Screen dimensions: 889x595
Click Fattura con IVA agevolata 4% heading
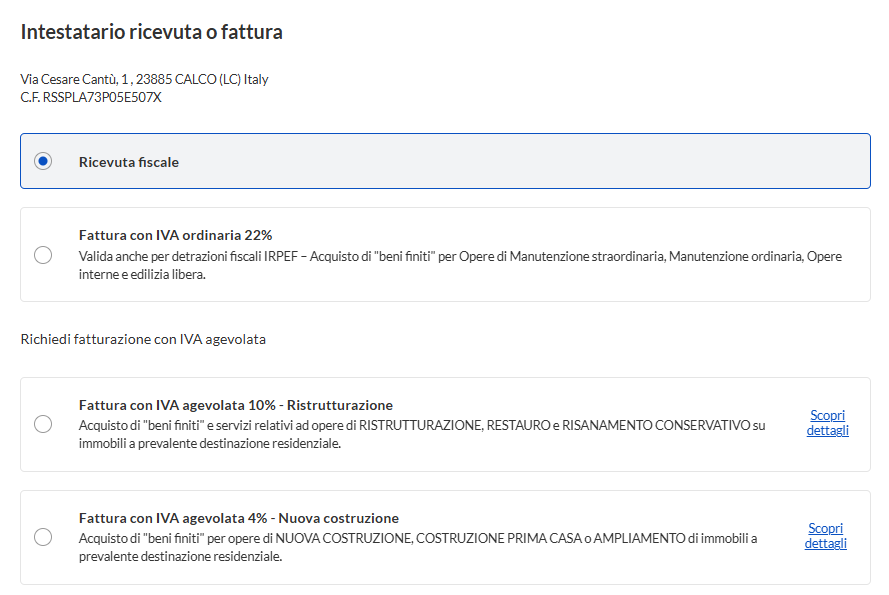point(239,518)
